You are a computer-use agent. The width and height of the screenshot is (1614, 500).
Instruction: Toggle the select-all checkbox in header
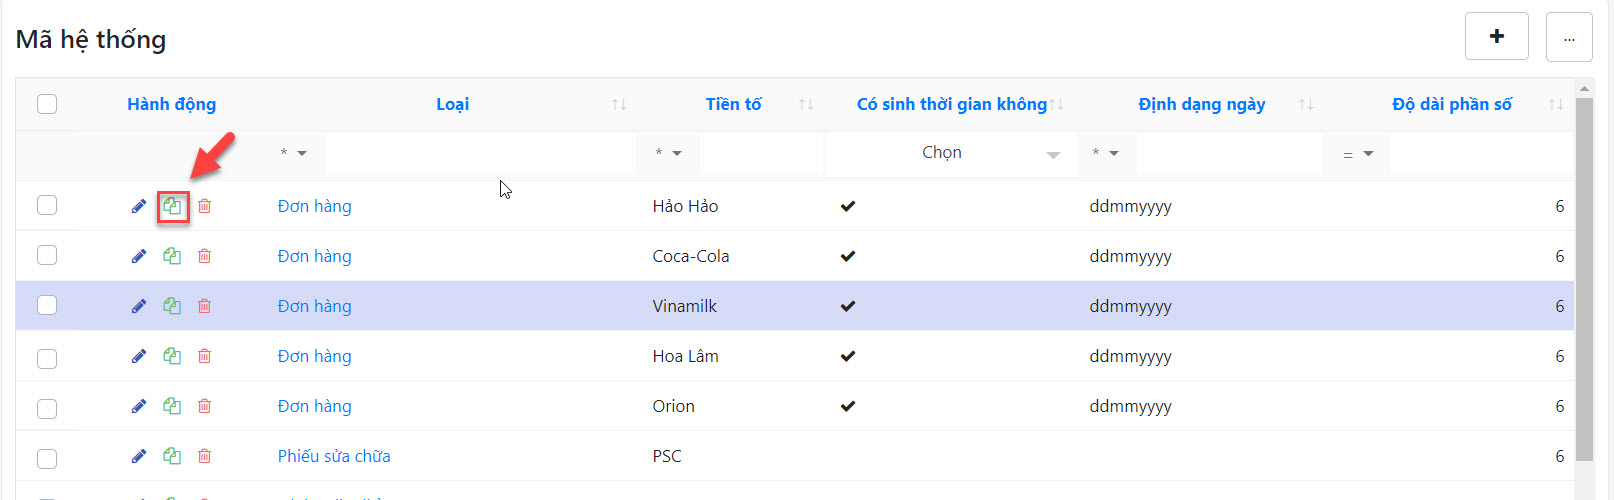[47, 104]
